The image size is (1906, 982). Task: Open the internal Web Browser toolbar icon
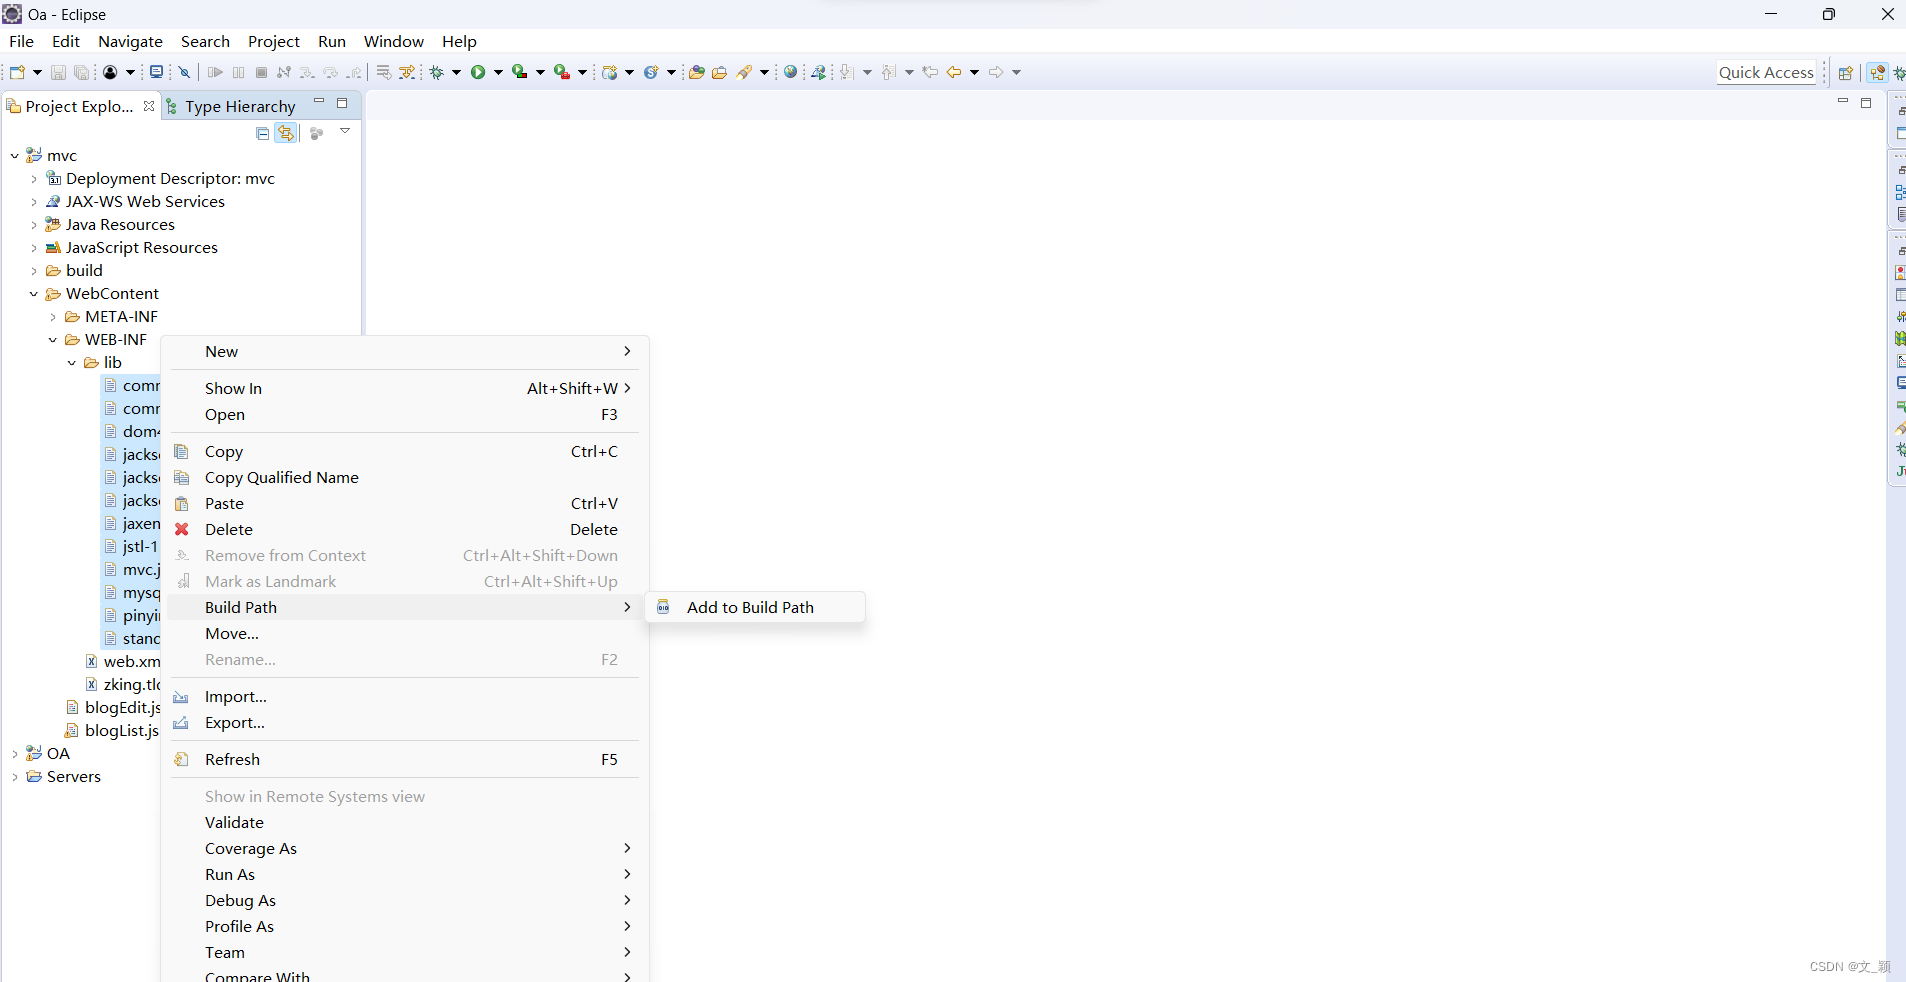pos(790,72)
